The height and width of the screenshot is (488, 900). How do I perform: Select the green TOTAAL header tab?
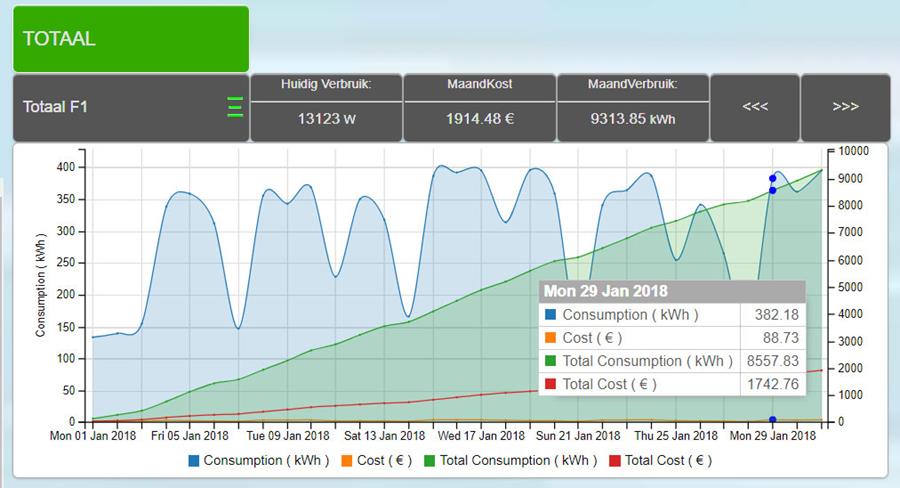pos(130,39)
